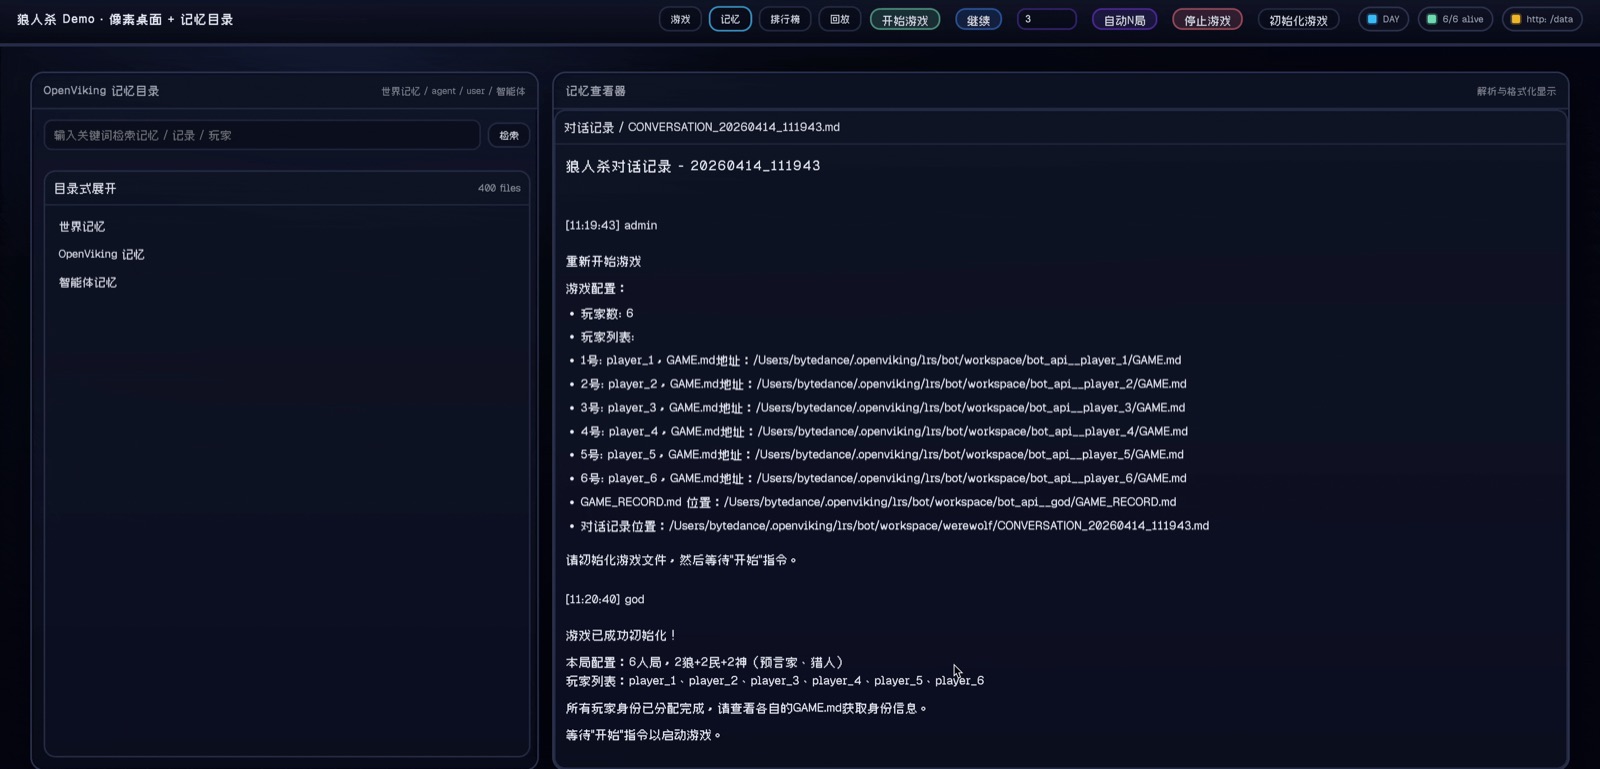Click the file path CONVERSATION_20260414_111943.md
1600x769 pixels.
(x=734, y=127)
